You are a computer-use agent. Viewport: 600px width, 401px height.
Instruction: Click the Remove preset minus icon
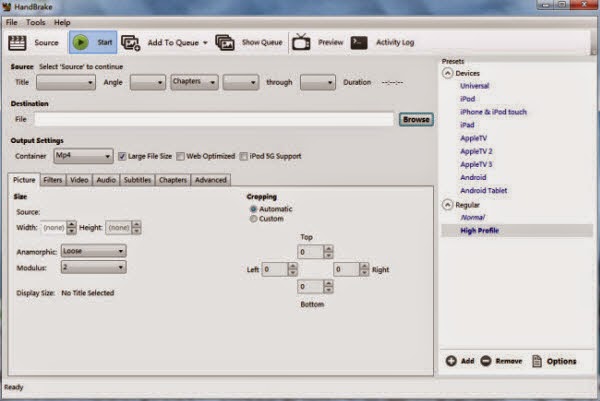tap(486, 361)
